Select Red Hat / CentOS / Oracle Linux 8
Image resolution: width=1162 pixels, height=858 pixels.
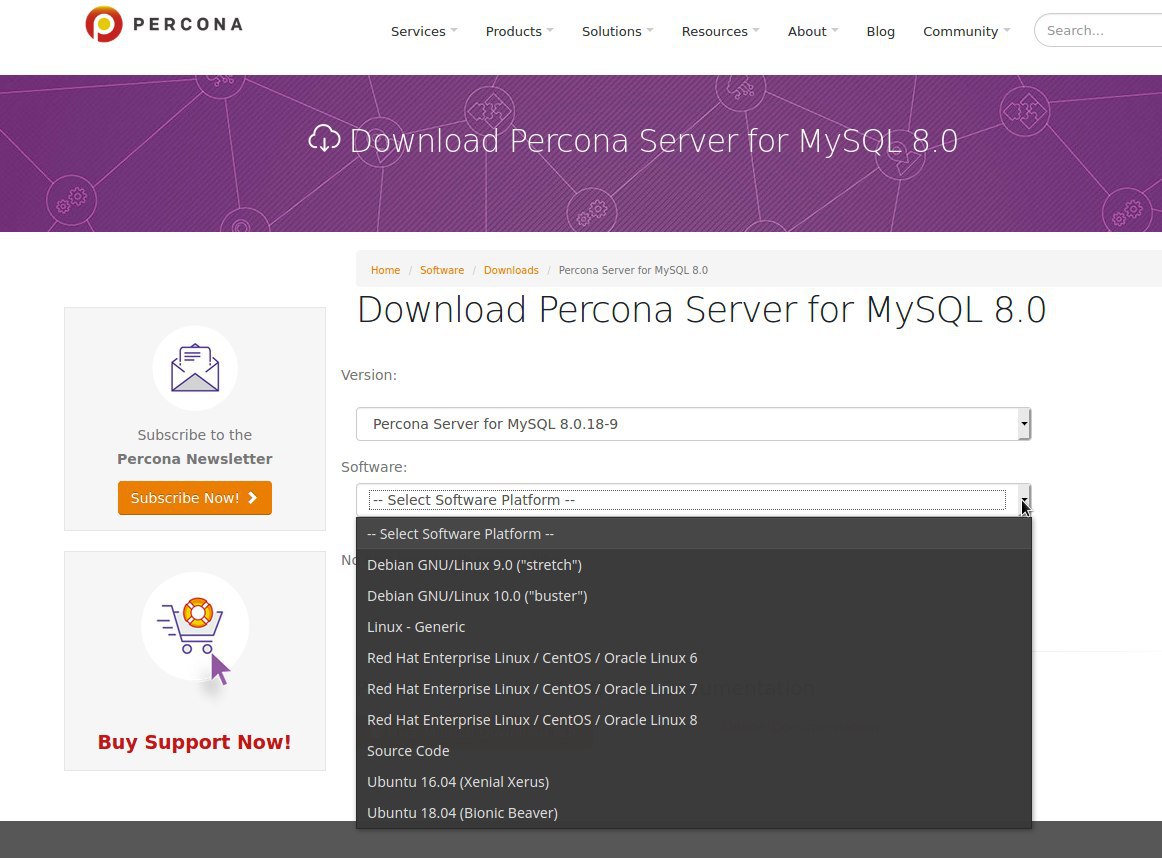(694, 720)
